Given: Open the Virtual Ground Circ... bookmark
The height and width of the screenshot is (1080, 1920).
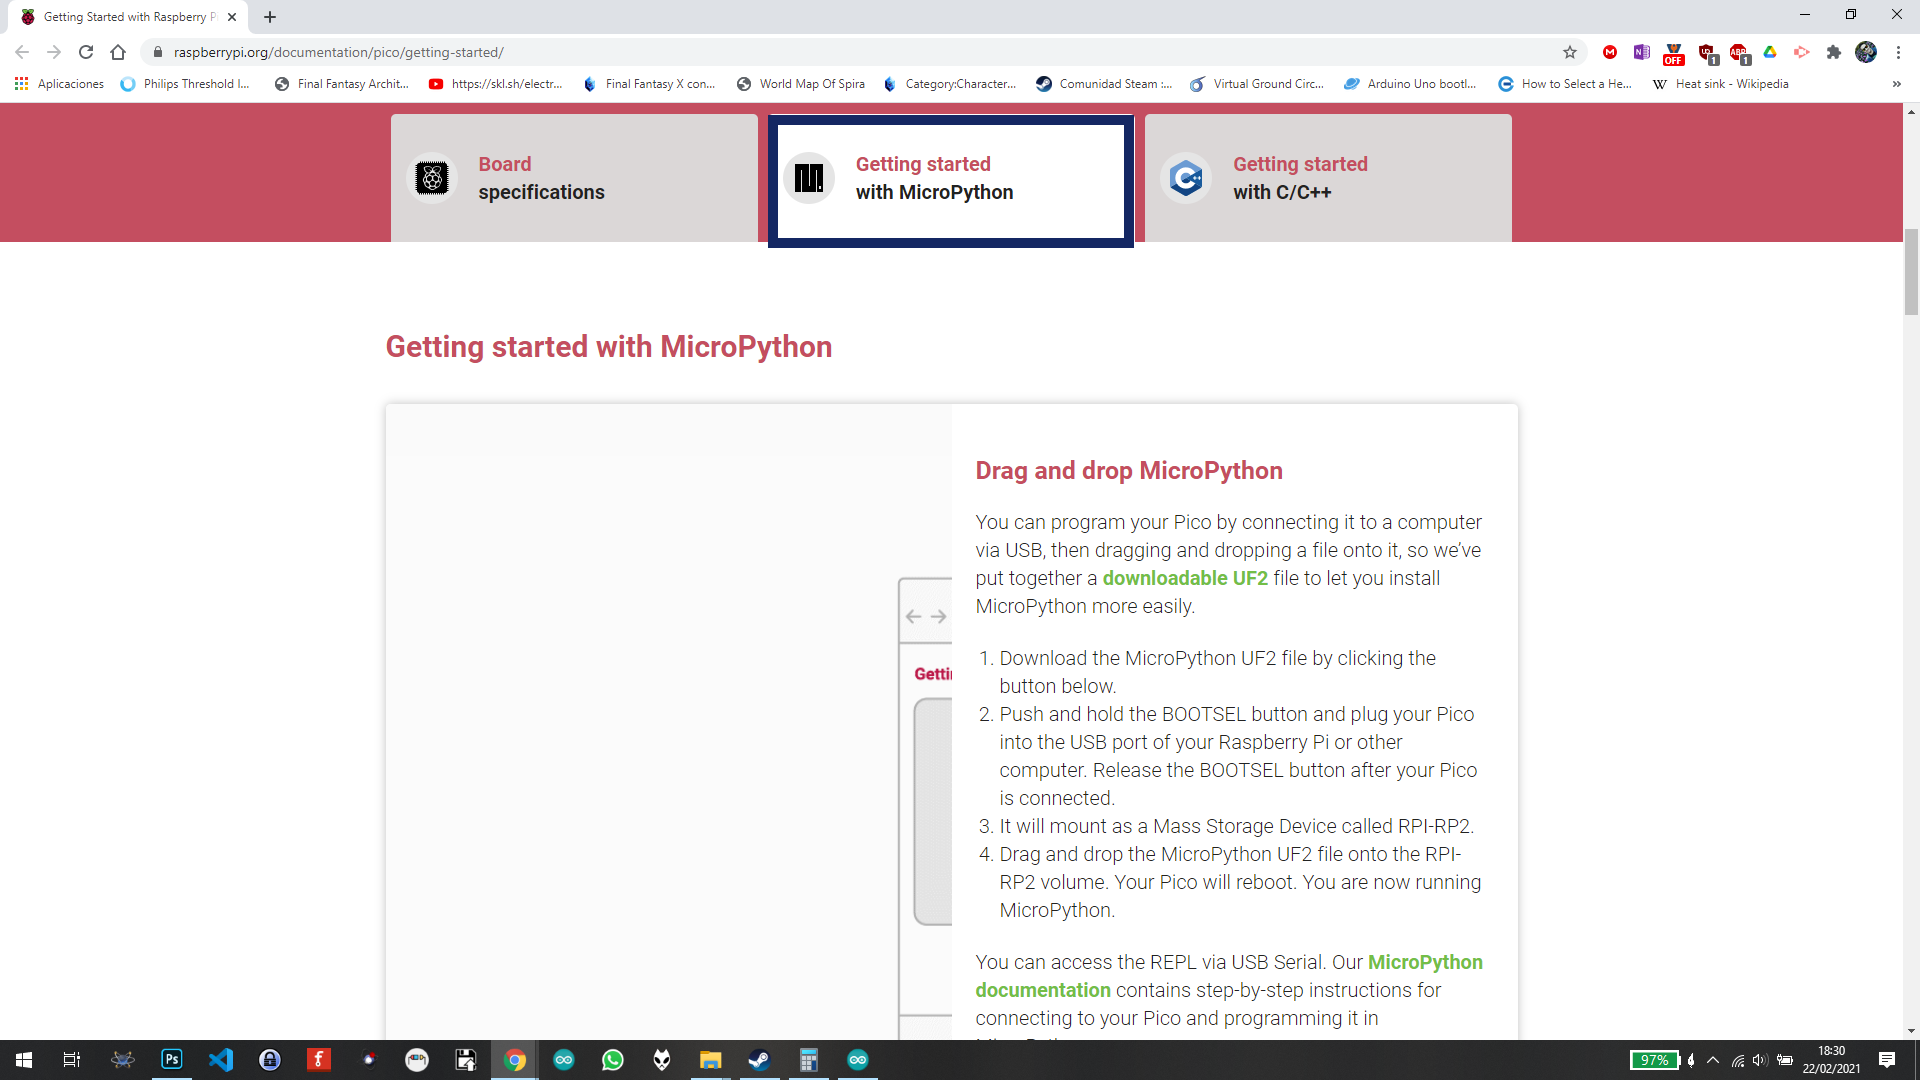Looking at the screenshot, I should pos(1257,84).
